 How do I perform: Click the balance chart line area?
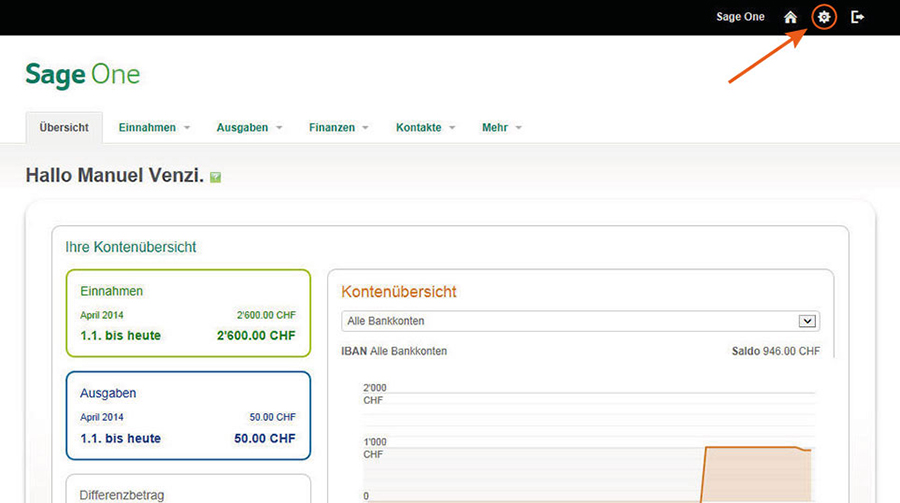(755, 474)
